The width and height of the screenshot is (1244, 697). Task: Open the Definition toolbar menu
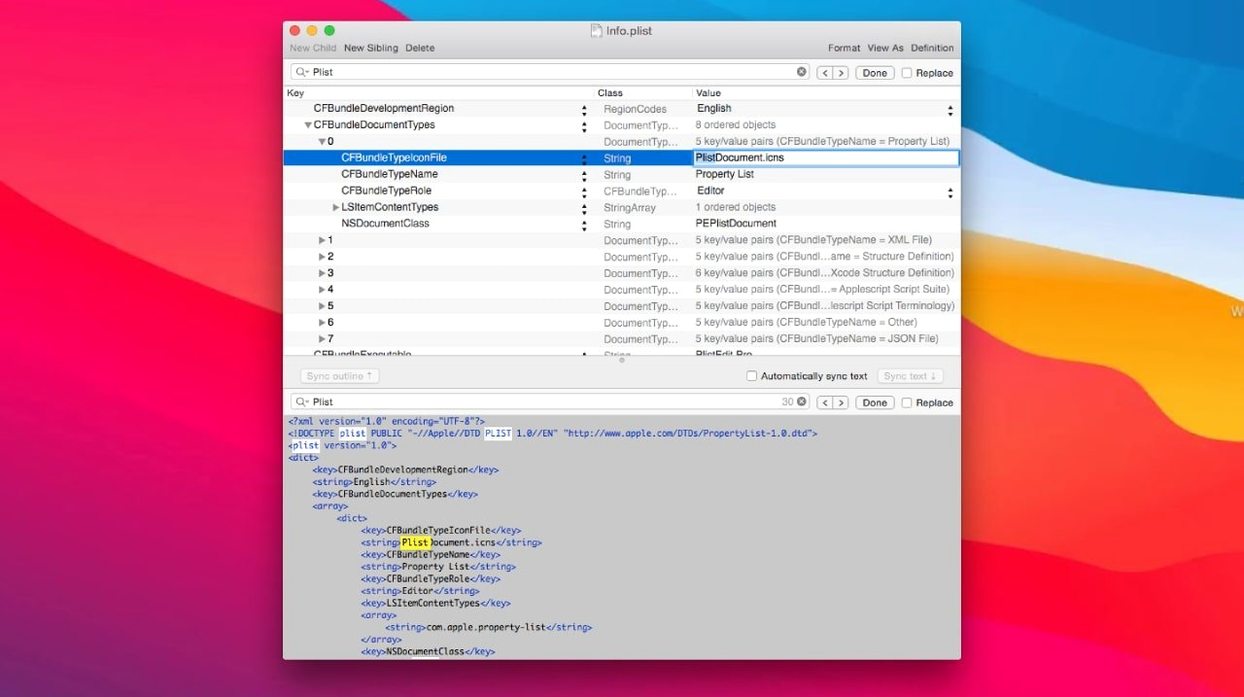(x=932, y=48)
